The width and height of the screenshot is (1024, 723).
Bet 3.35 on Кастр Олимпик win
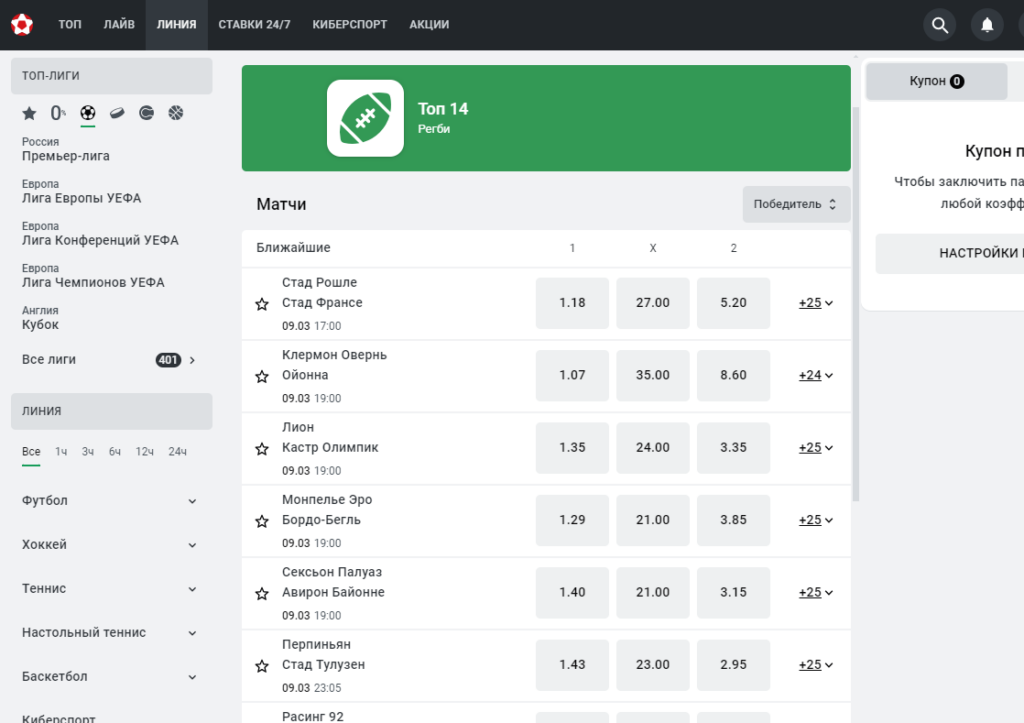pos(733,448)
